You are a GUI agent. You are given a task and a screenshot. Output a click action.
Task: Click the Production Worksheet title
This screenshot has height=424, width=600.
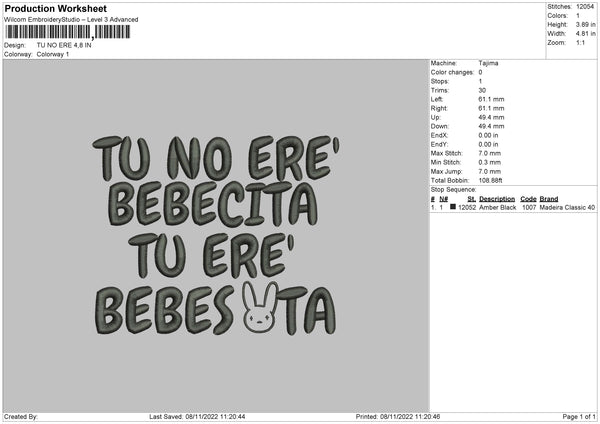[56, 8]
